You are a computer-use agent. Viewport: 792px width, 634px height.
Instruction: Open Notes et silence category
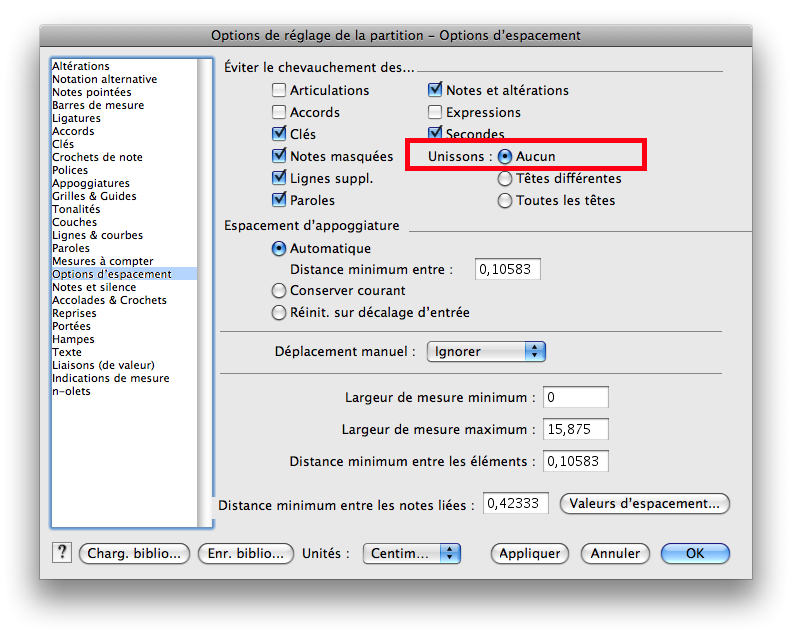tap(95, 287)
